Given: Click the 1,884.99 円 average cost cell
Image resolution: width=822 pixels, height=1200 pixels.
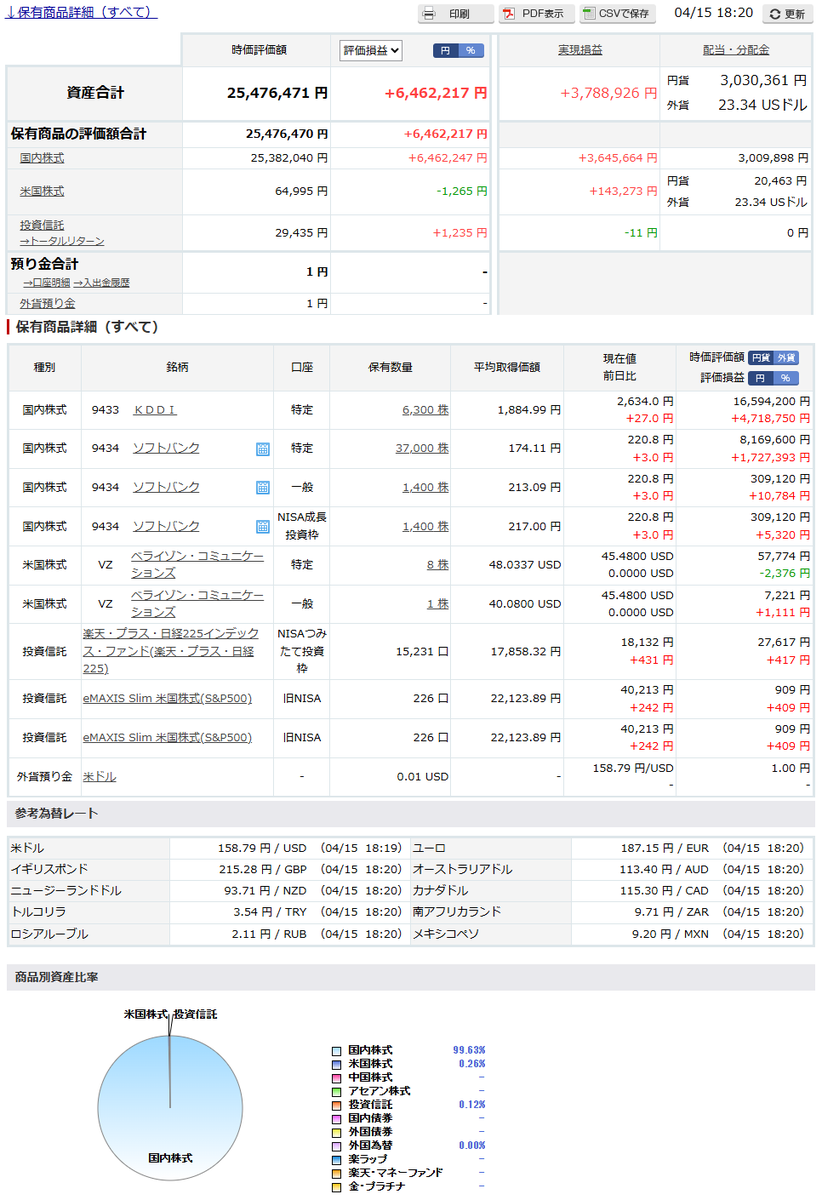Looking at the screenshot, I should [x=528, y=410].
